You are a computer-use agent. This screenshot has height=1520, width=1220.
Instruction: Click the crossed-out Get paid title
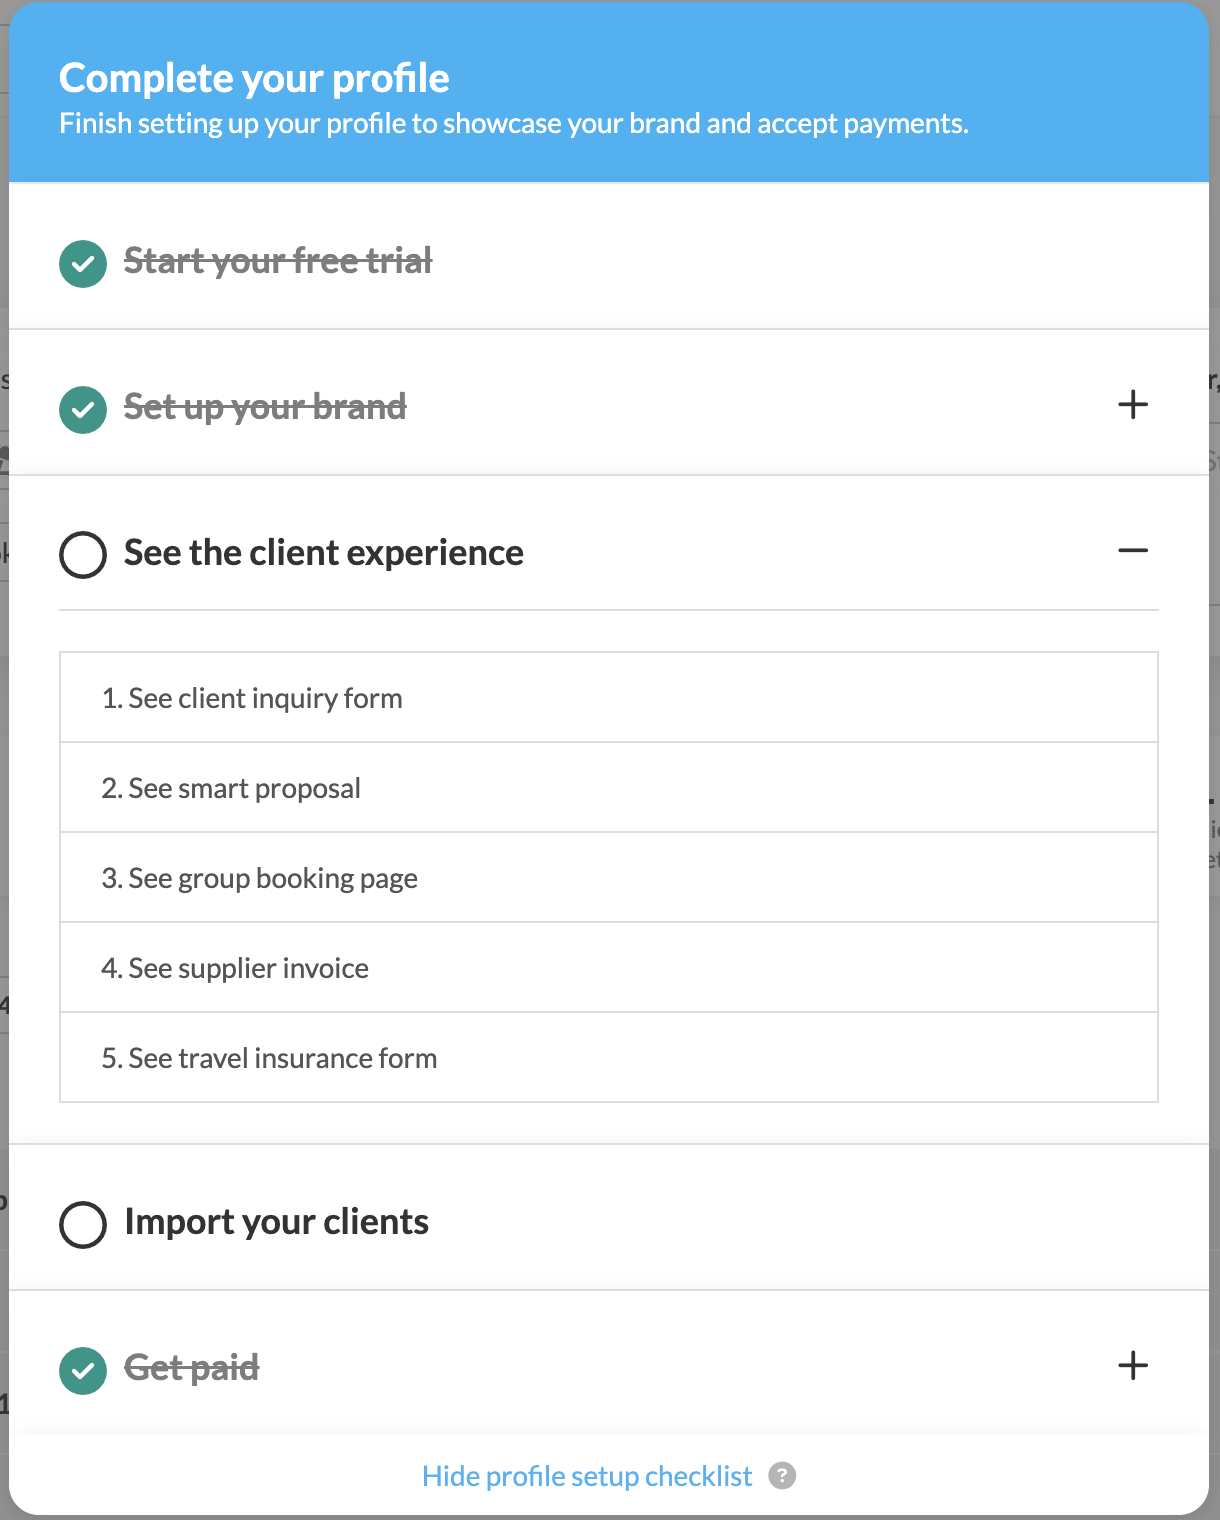point(191,1367)
